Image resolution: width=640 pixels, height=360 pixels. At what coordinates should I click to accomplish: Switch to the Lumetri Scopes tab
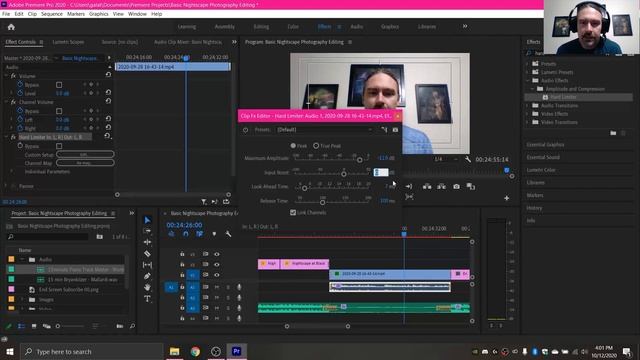[x=68, y=42]
